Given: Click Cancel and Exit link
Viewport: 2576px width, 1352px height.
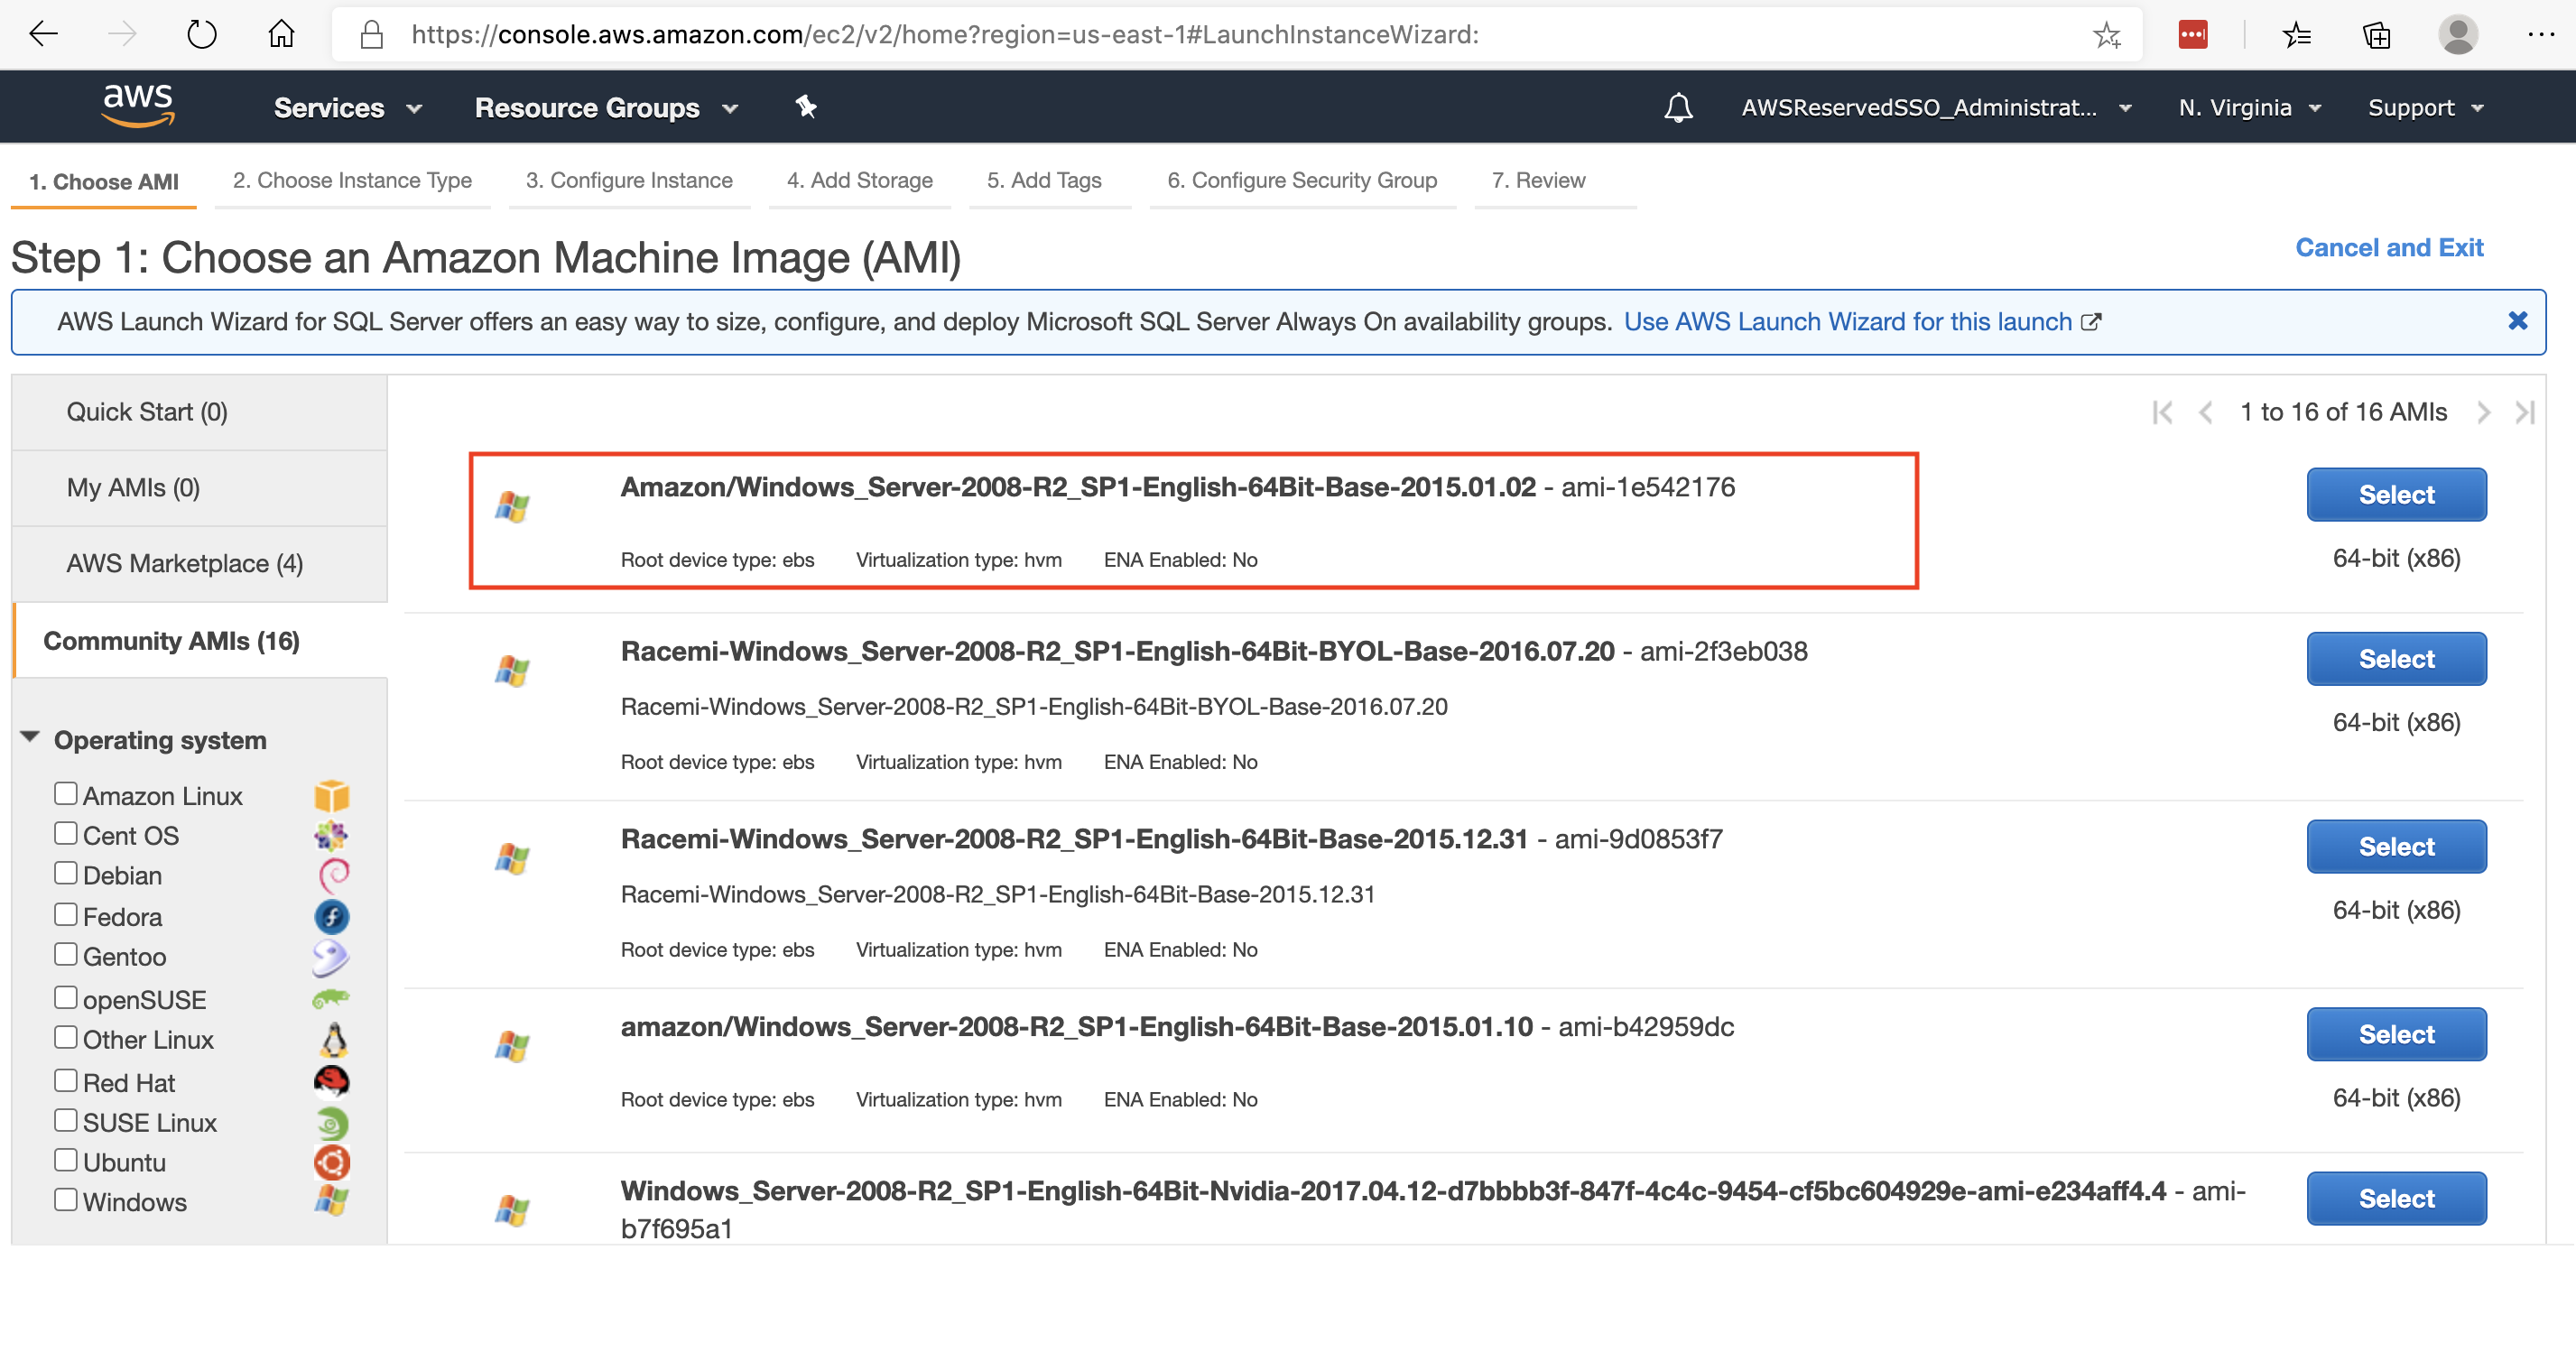Looking at the screenshot, I should 2389,247.
